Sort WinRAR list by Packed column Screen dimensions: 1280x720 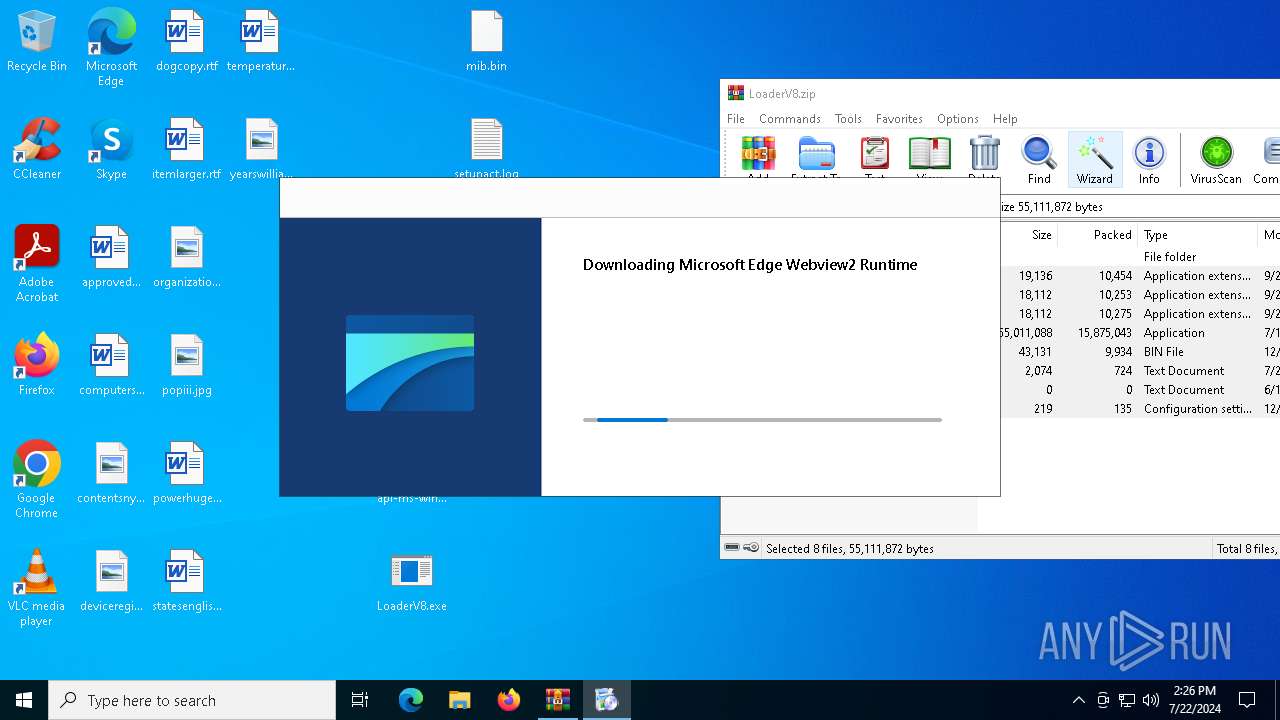[1098, 235]
